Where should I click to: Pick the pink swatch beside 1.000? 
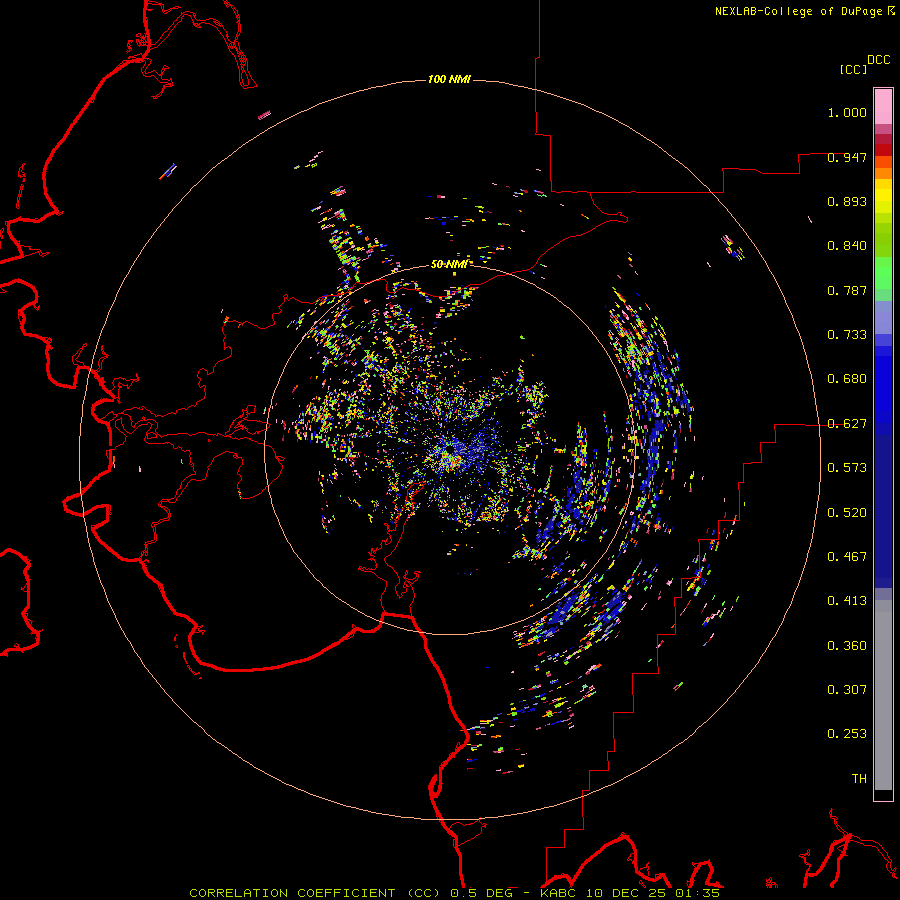point(883,107)
